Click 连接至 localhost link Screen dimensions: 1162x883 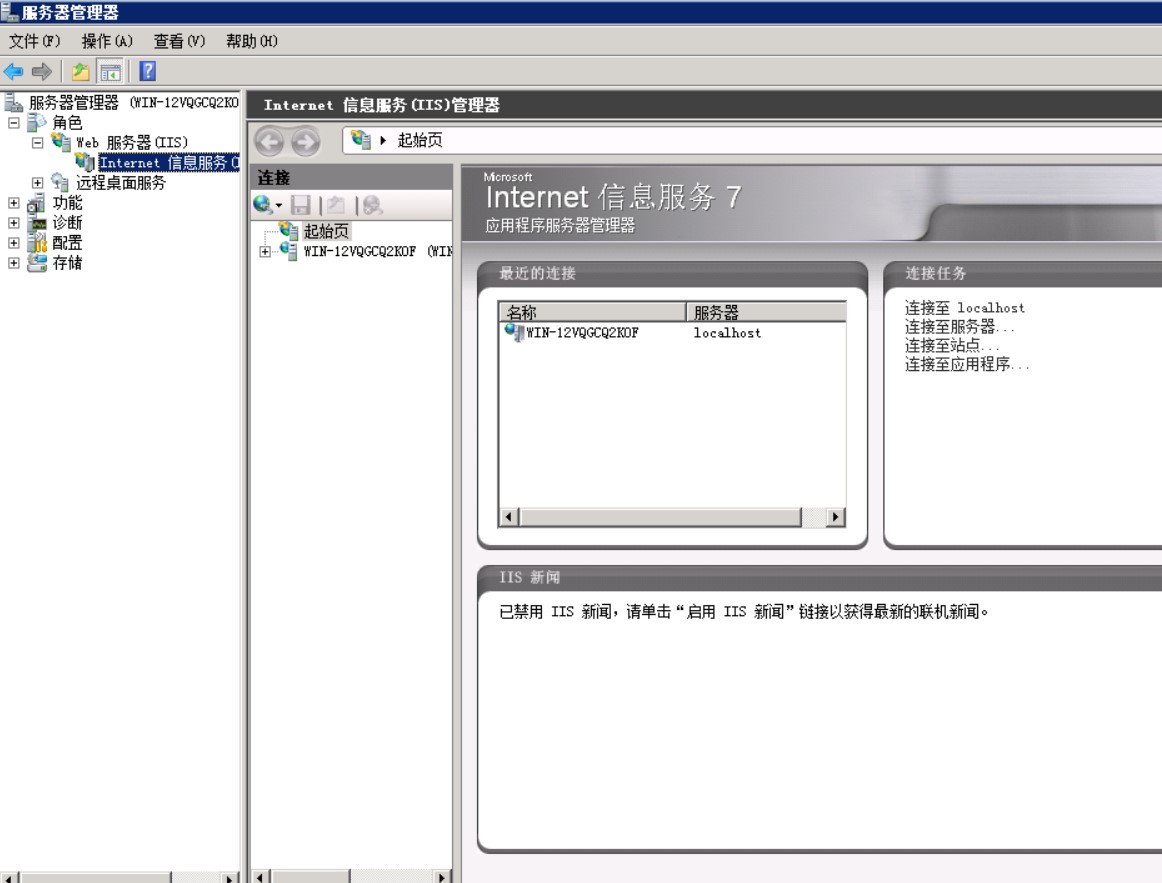(964, 307)
